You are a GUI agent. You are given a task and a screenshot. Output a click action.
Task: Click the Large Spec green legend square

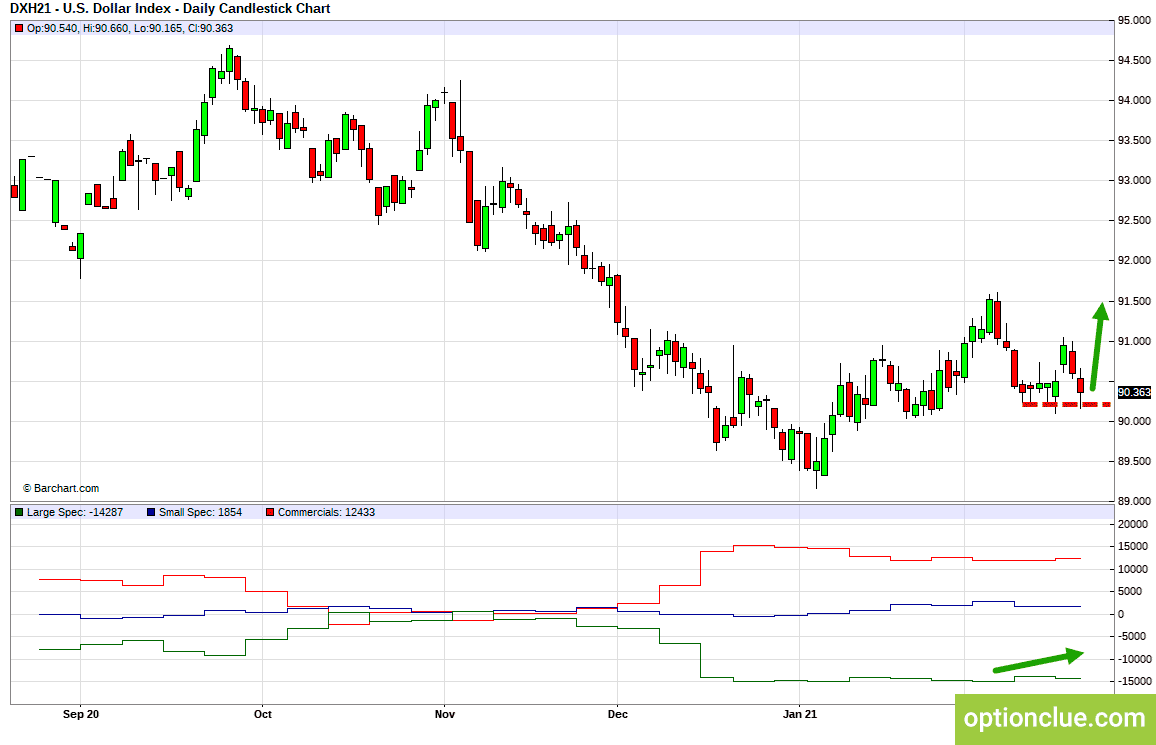click(x=19, y=512)
